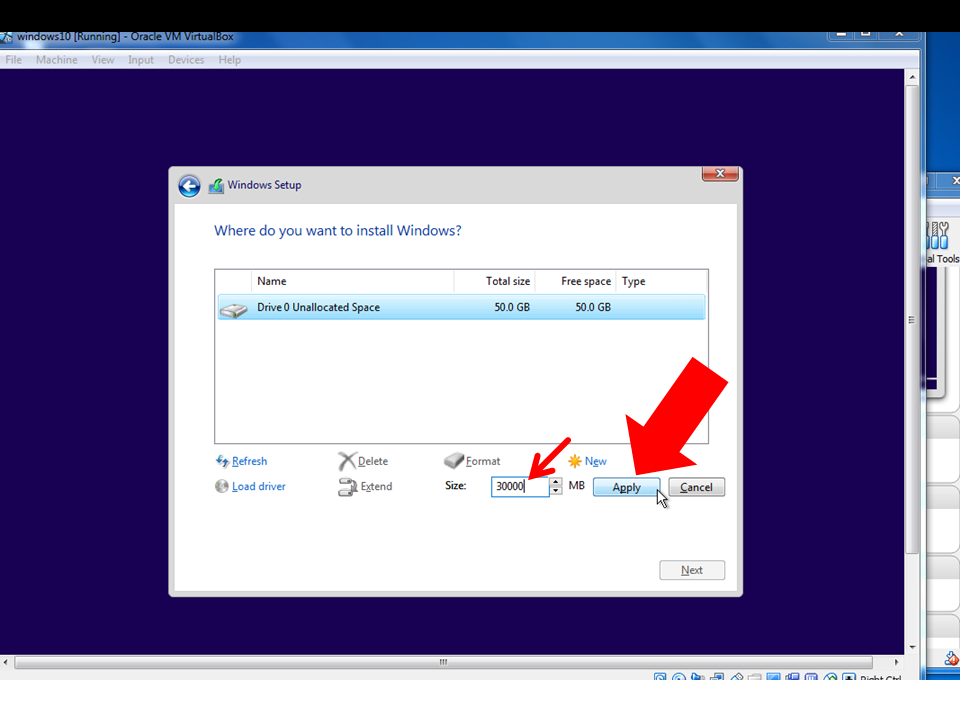
Task: Click inside the Size MB input field
Action: 517,486
